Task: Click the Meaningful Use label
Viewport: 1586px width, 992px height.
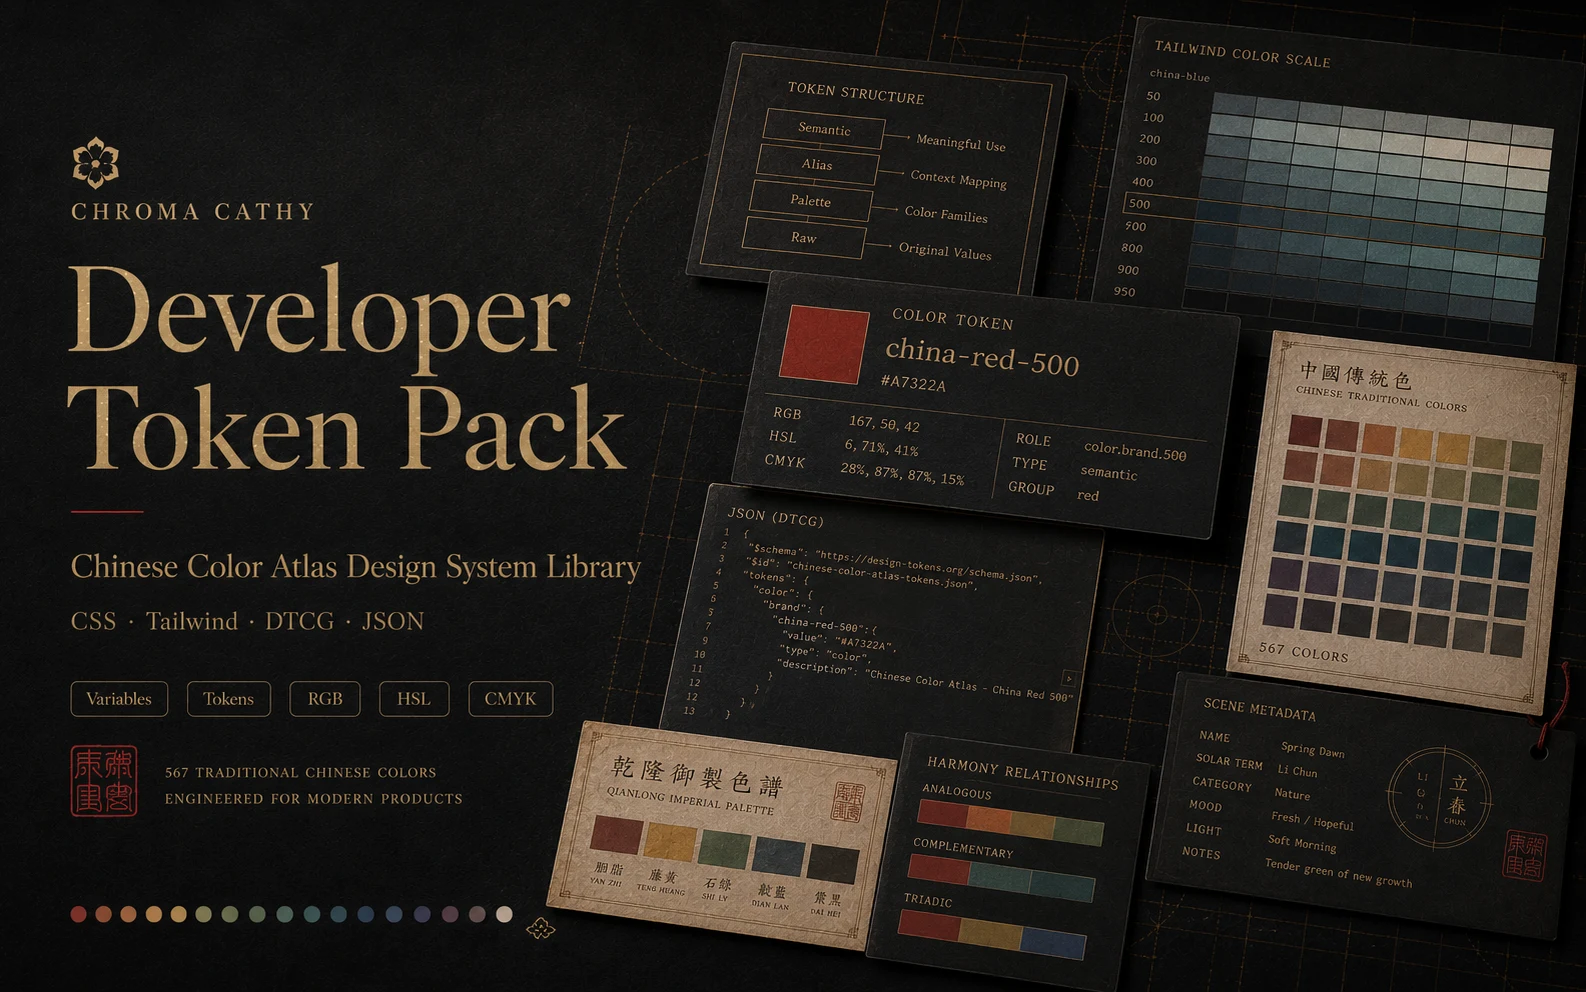Action: coord(961,143)
